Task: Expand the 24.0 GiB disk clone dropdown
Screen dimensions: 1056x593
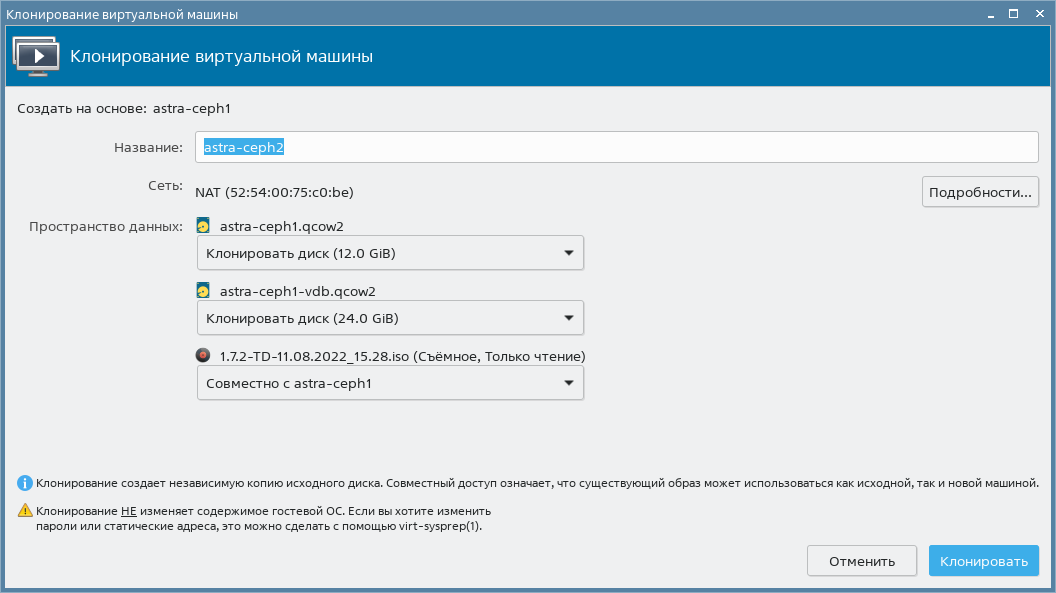Action: [x=390, y=318]
